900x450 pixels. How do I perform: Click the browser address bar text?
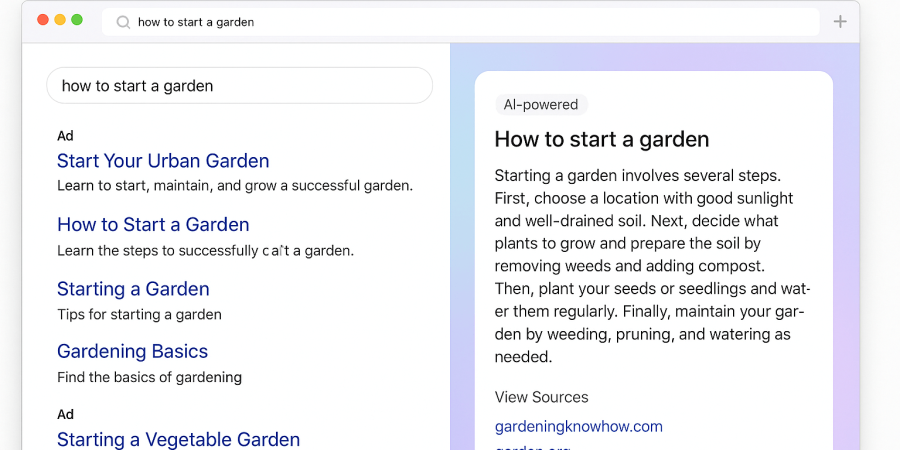pos(196,22)
